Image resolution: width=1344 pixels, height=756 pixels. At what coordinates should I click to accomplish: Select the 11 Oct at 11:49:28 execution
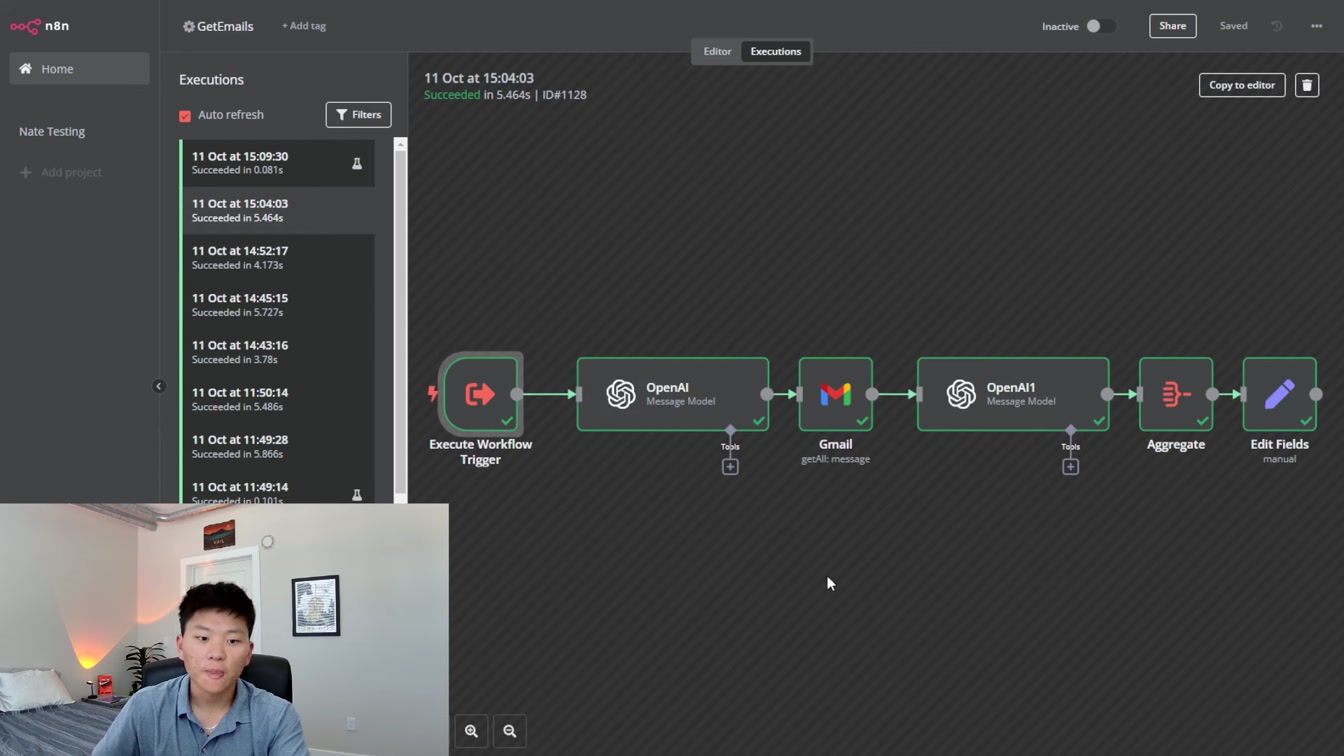pos(278,446)
